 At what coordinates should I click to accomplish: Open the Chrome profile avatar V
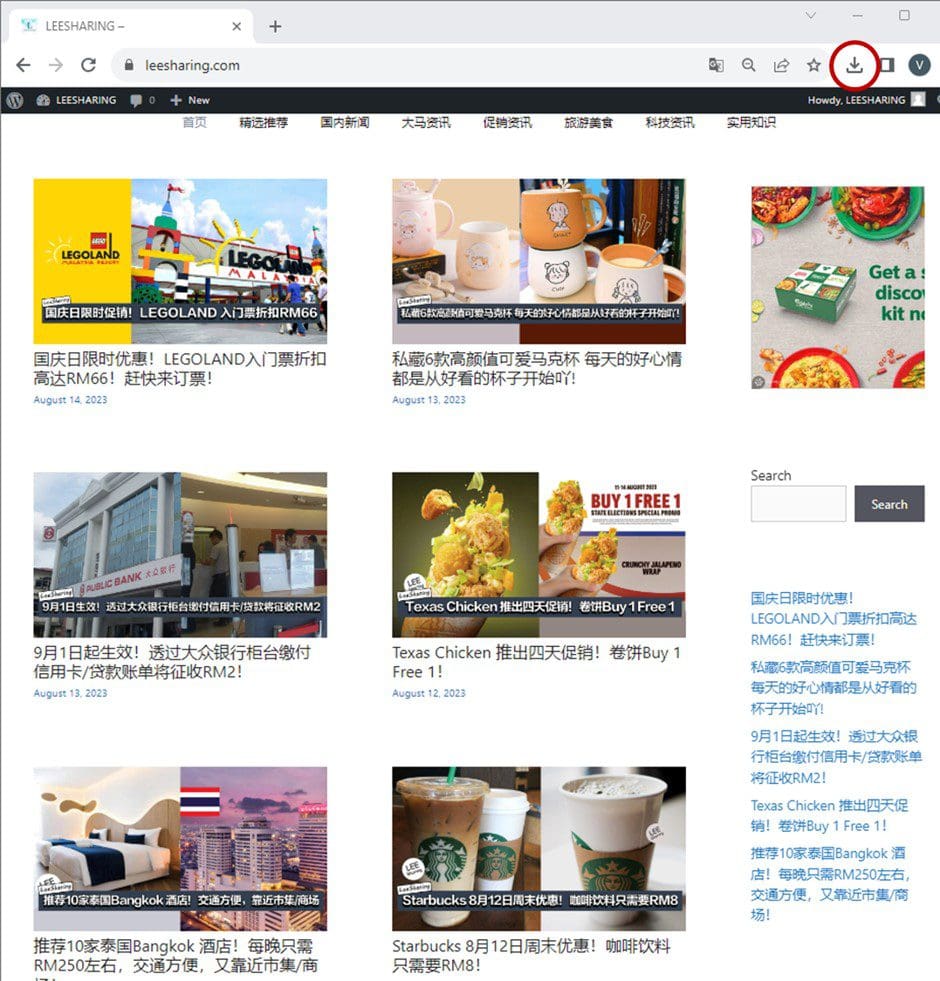919,65
